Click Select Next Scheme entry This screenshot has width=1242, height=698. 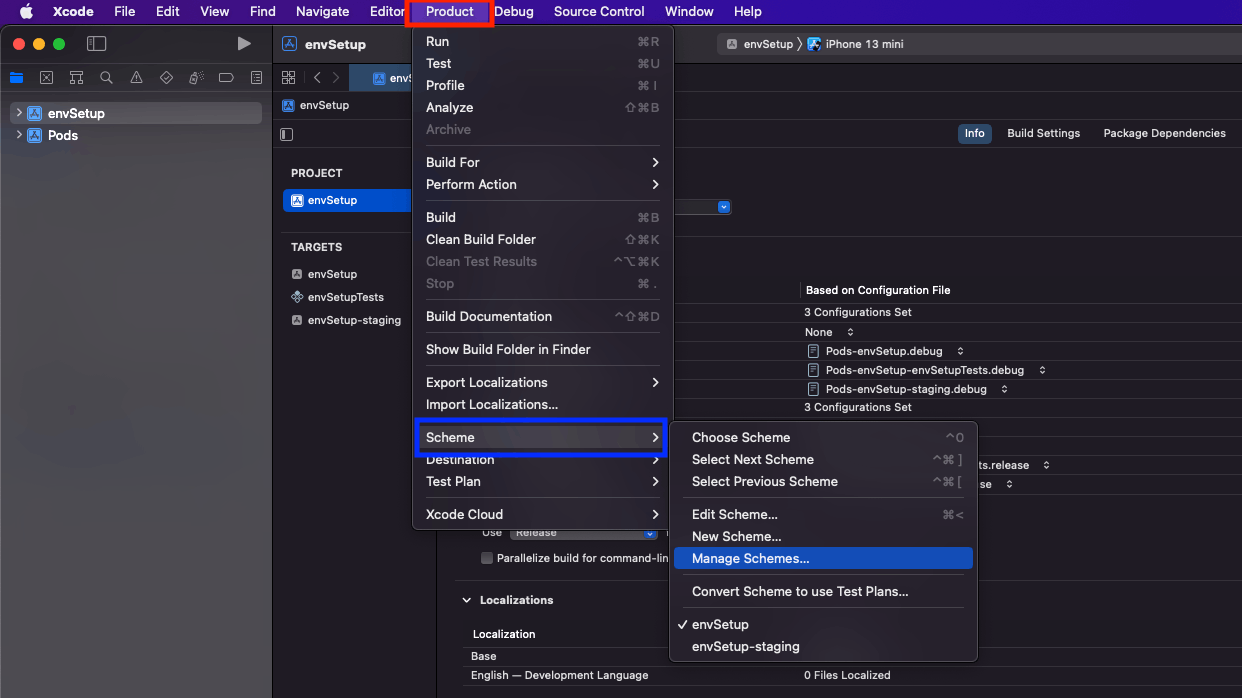point(823,459)
